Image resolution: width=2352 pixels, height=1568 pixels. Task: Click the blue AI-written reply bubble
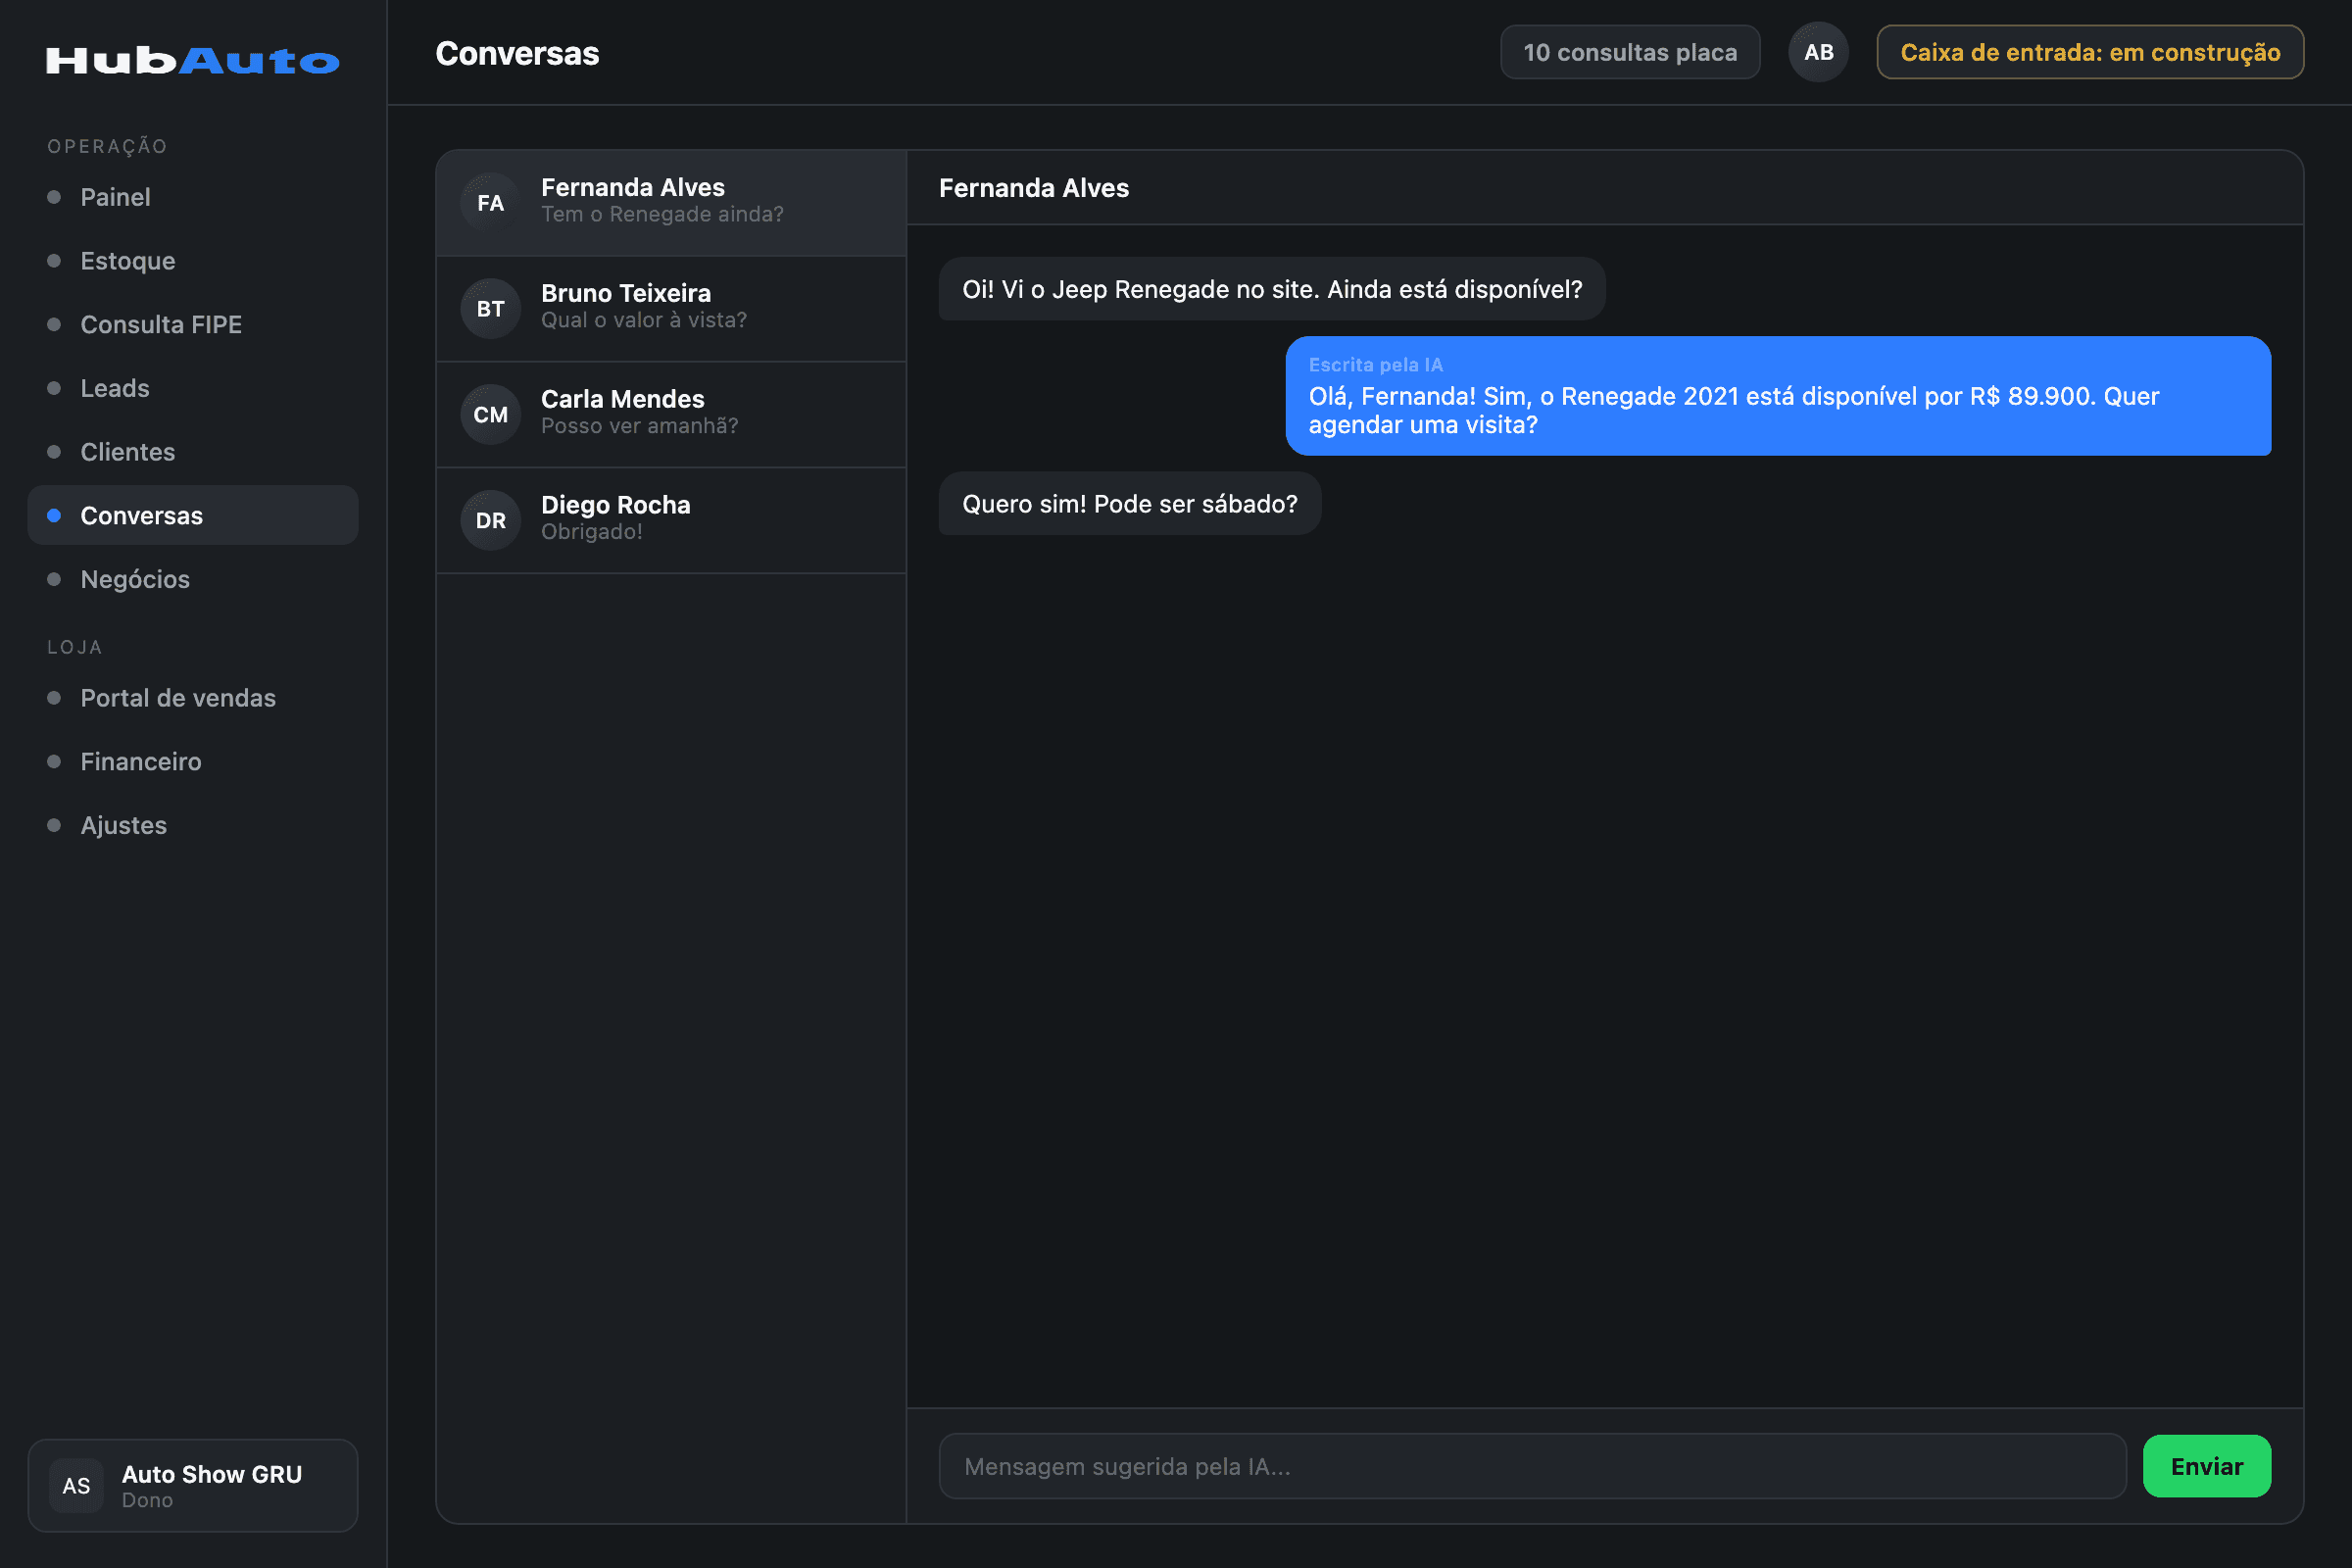click(1778, 396)
